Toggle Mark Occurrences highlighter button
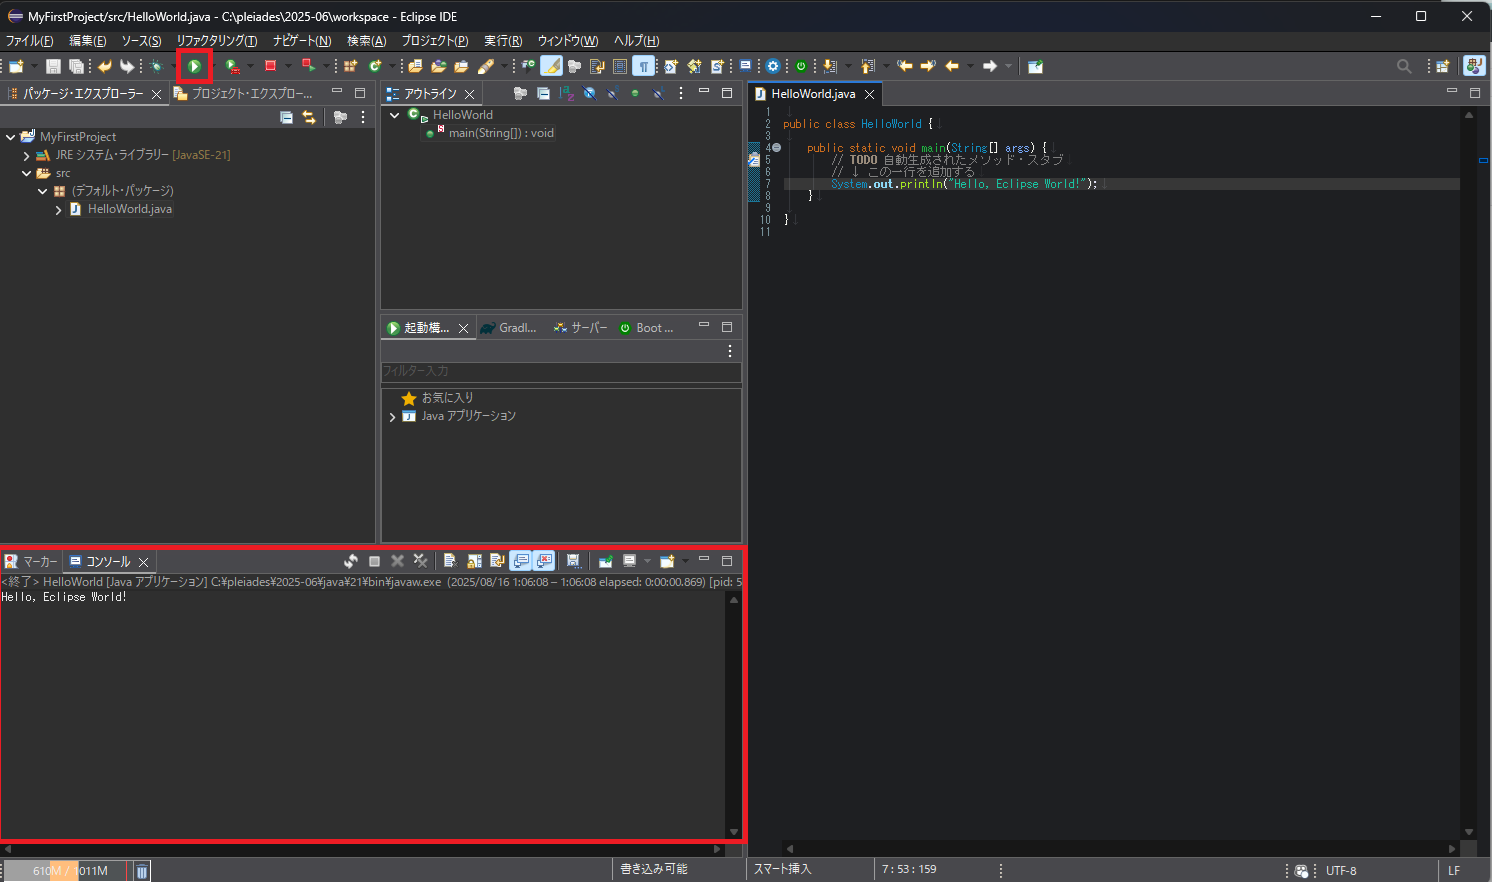 pos(551,66)
